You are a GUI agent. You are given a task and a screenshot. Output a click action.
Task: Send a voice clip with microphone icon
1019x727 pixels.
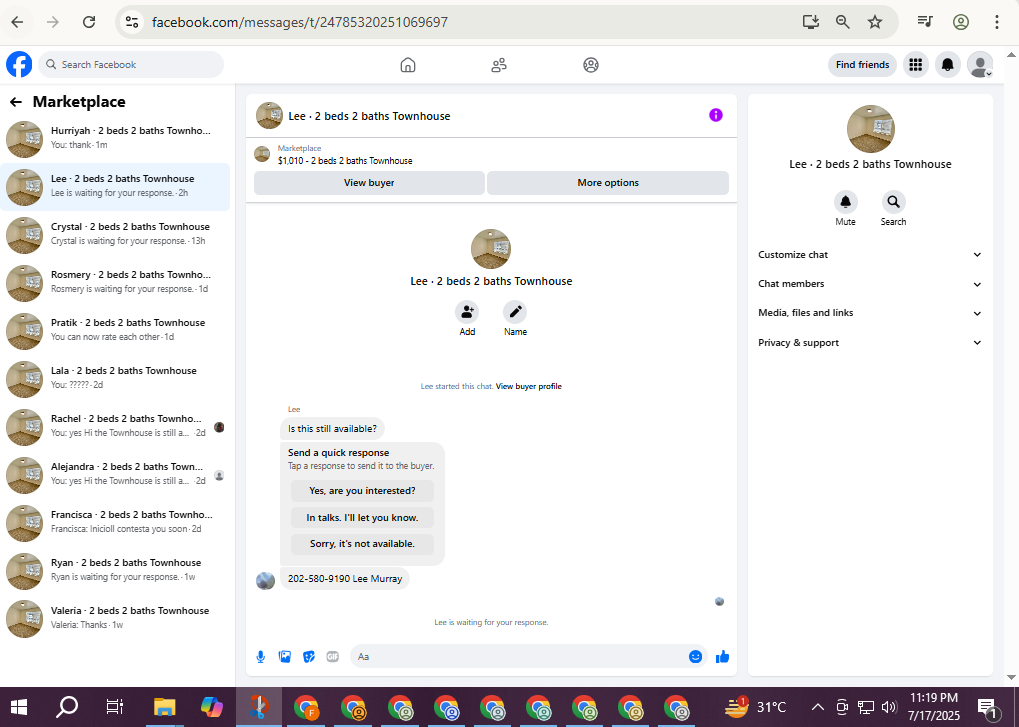pyautogui.click(x=261, y=657)
